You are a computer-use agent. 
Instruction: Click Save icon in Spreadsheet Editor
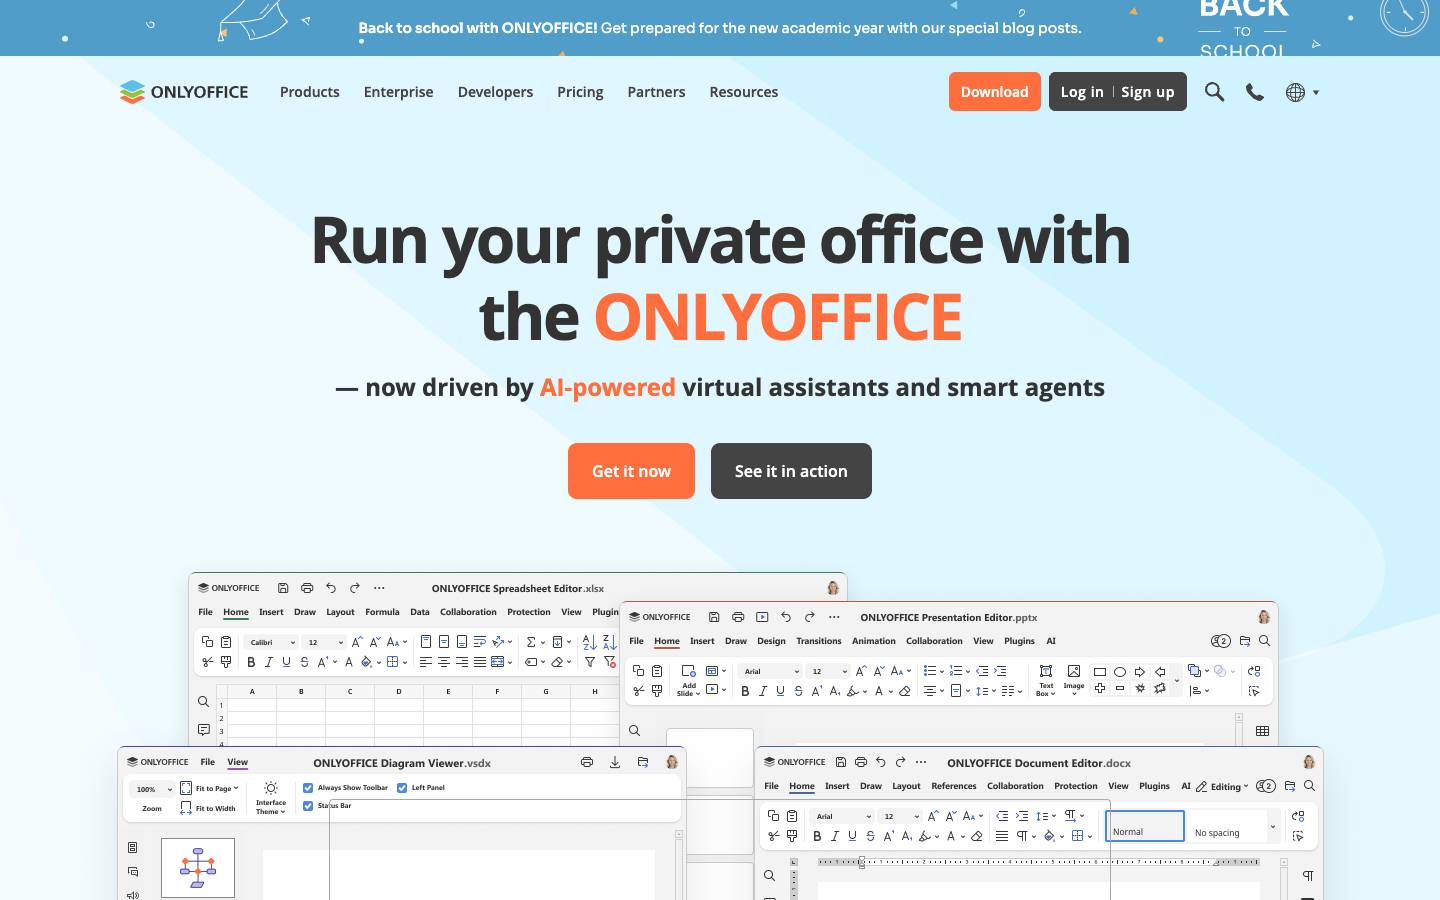[x=283, y=588]
